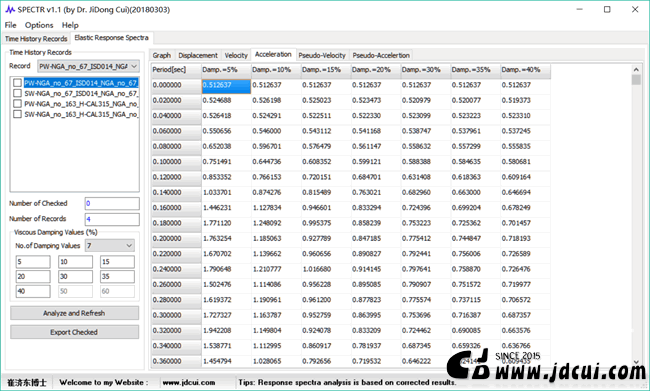Click the highlighted cell 0.512637 under Damp.=5%
650x391 pixels.
tap(226, 86)
